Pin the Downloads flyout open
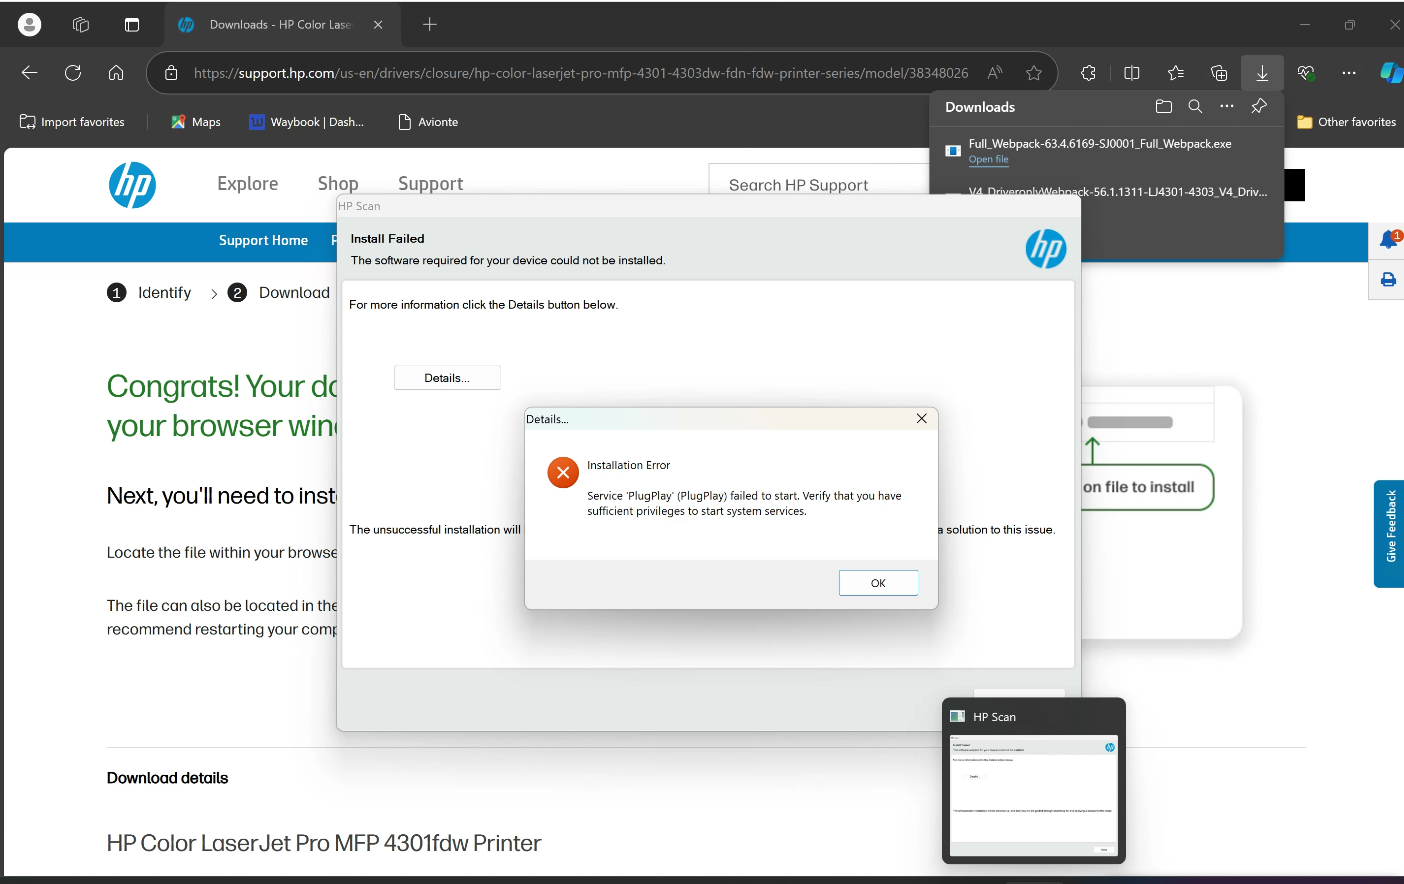Viewport: 1404px width, 884px height. (x=1258, y=106)
